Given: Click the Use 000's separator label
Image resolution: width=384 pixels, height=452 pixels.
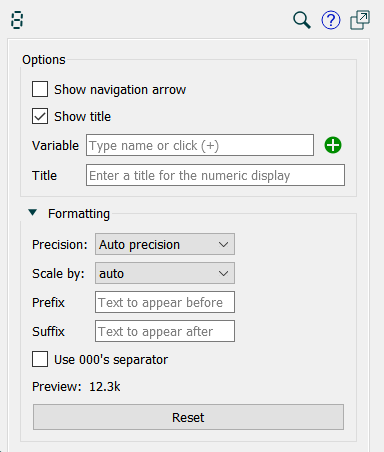Looking at the screenshot, I should 111,360.
